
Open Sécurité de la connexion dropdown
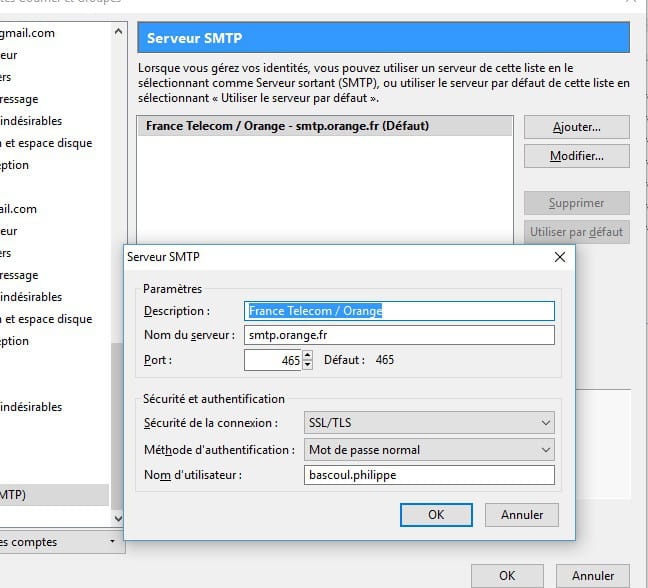(x=429, y=422)
